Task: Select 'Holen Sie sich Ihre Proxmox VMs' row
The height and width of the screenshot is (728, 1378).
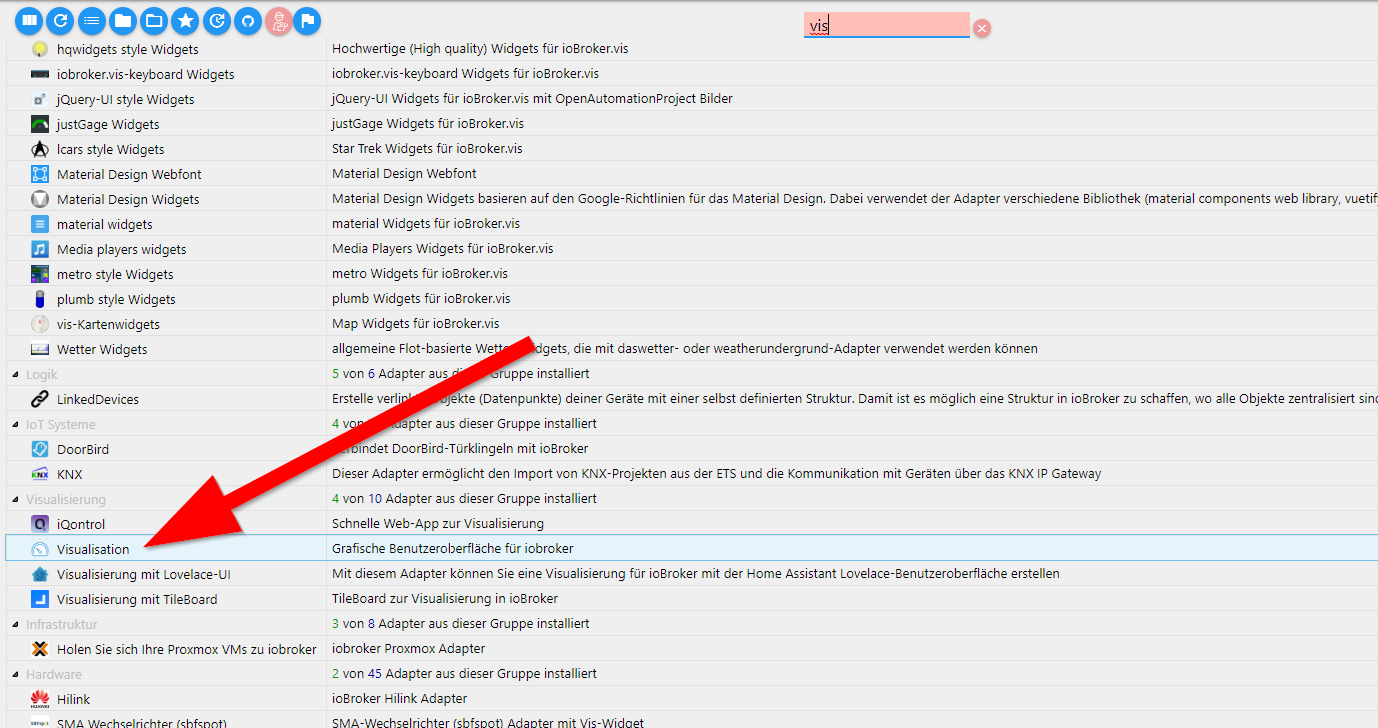Action: pos(691,649)
